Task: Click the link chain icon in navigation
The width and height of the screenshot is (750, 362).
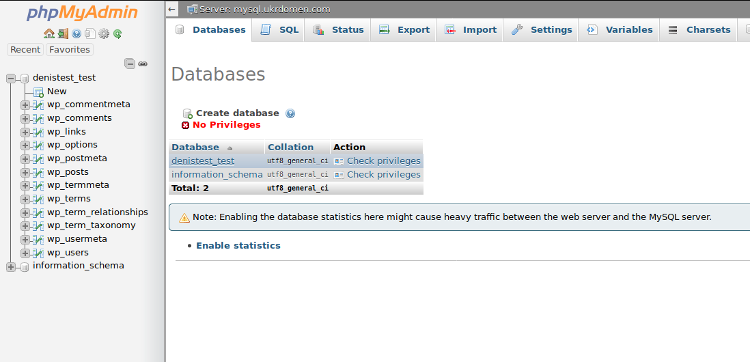Action: 143,64
